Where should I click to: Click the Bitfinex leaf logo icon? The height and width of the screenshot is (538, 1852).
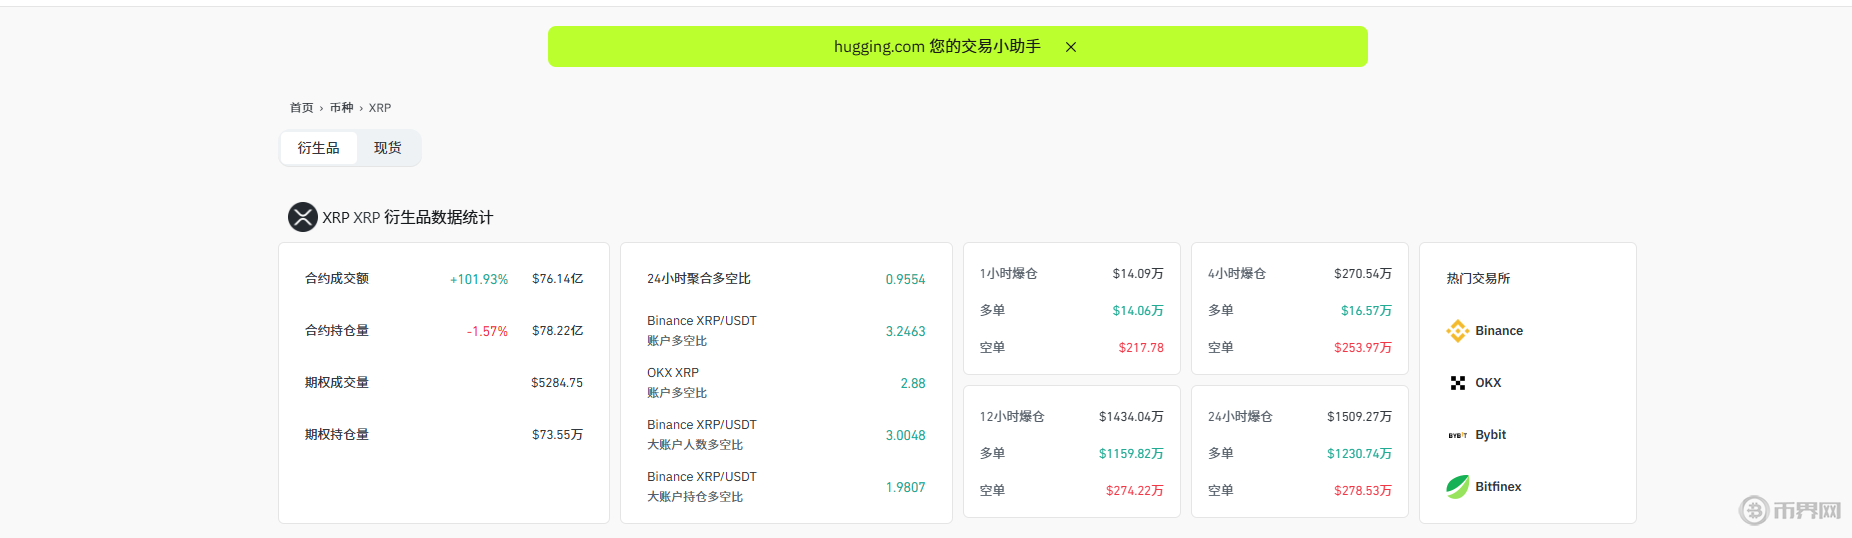1457,487
